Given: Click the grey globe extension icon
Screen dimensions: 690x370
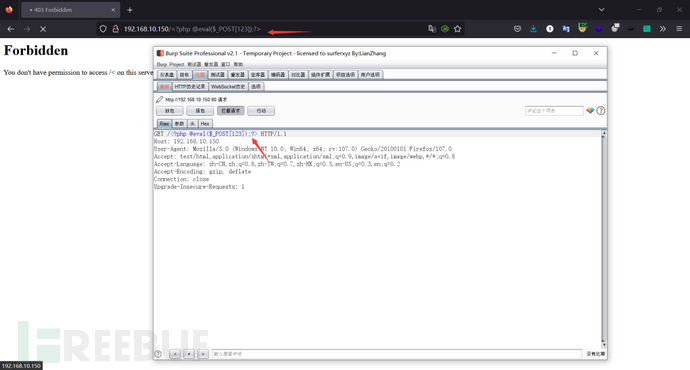Looking at the screenshot, I should pos(615,28).
